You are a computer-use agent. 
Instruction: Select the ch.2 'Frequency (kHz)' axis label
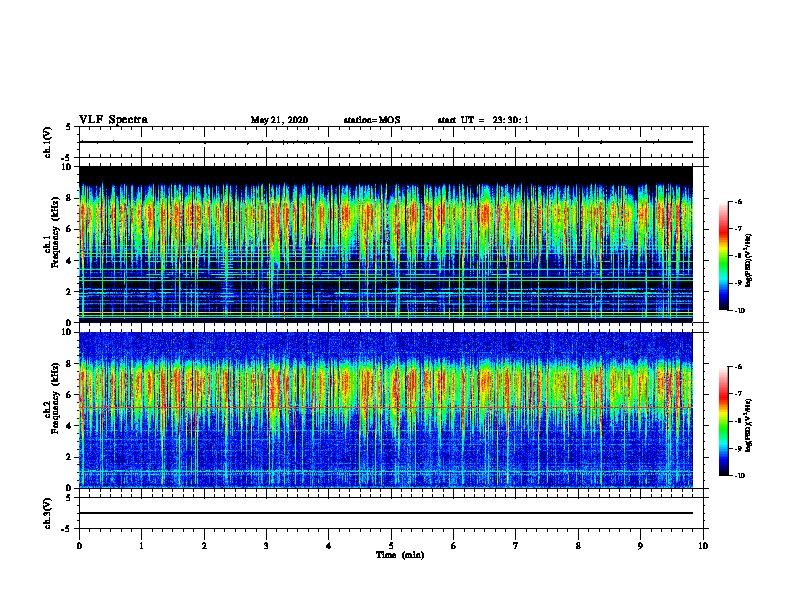[55, 398]
